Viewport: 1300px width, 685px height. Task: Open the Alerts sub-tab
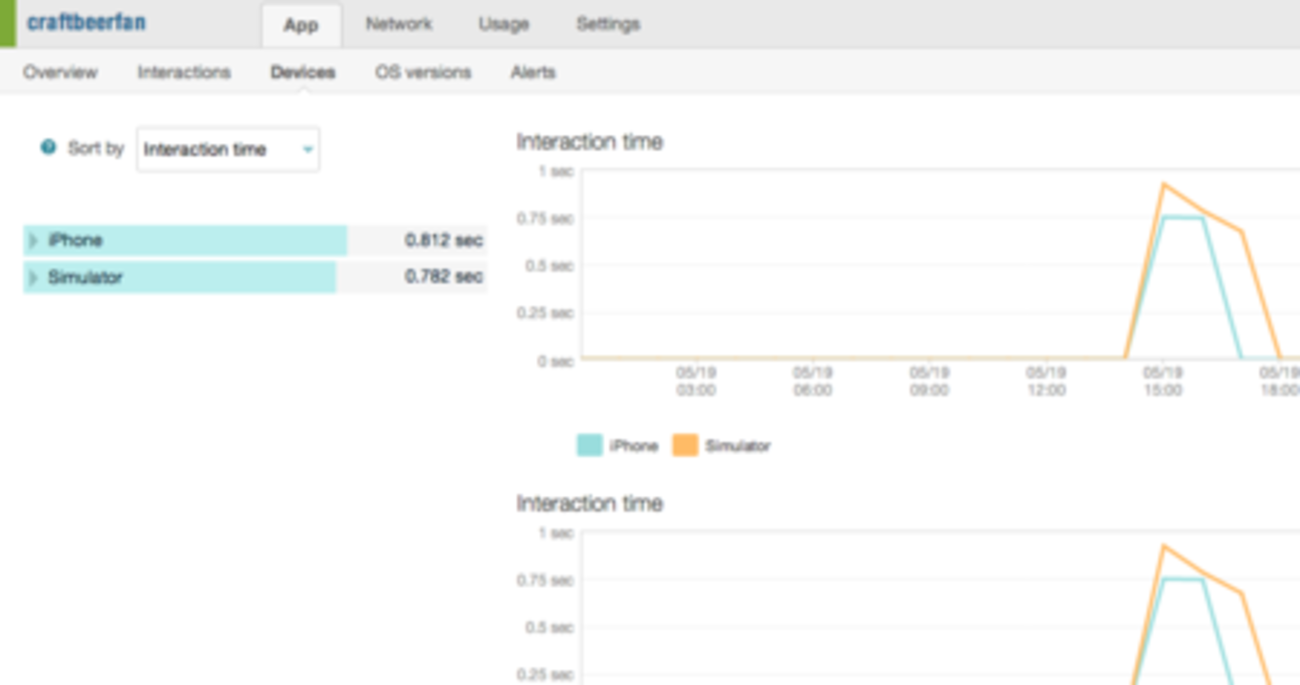pos(533,72)
